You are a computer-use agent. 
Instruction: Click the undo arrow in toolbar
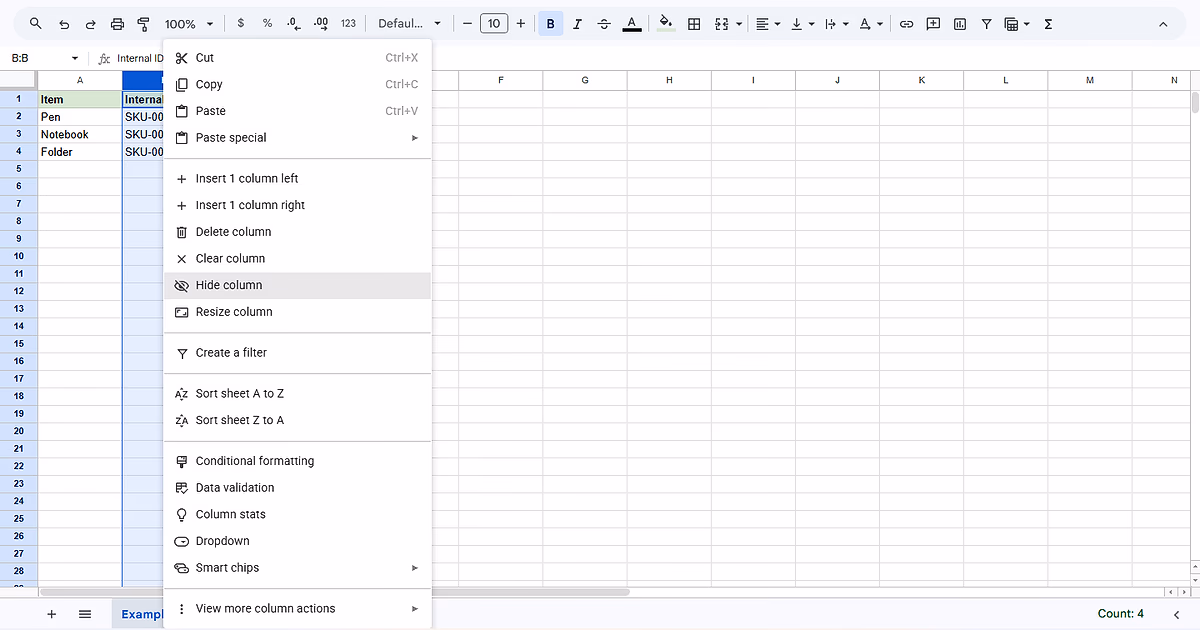[x=64, y=24]
